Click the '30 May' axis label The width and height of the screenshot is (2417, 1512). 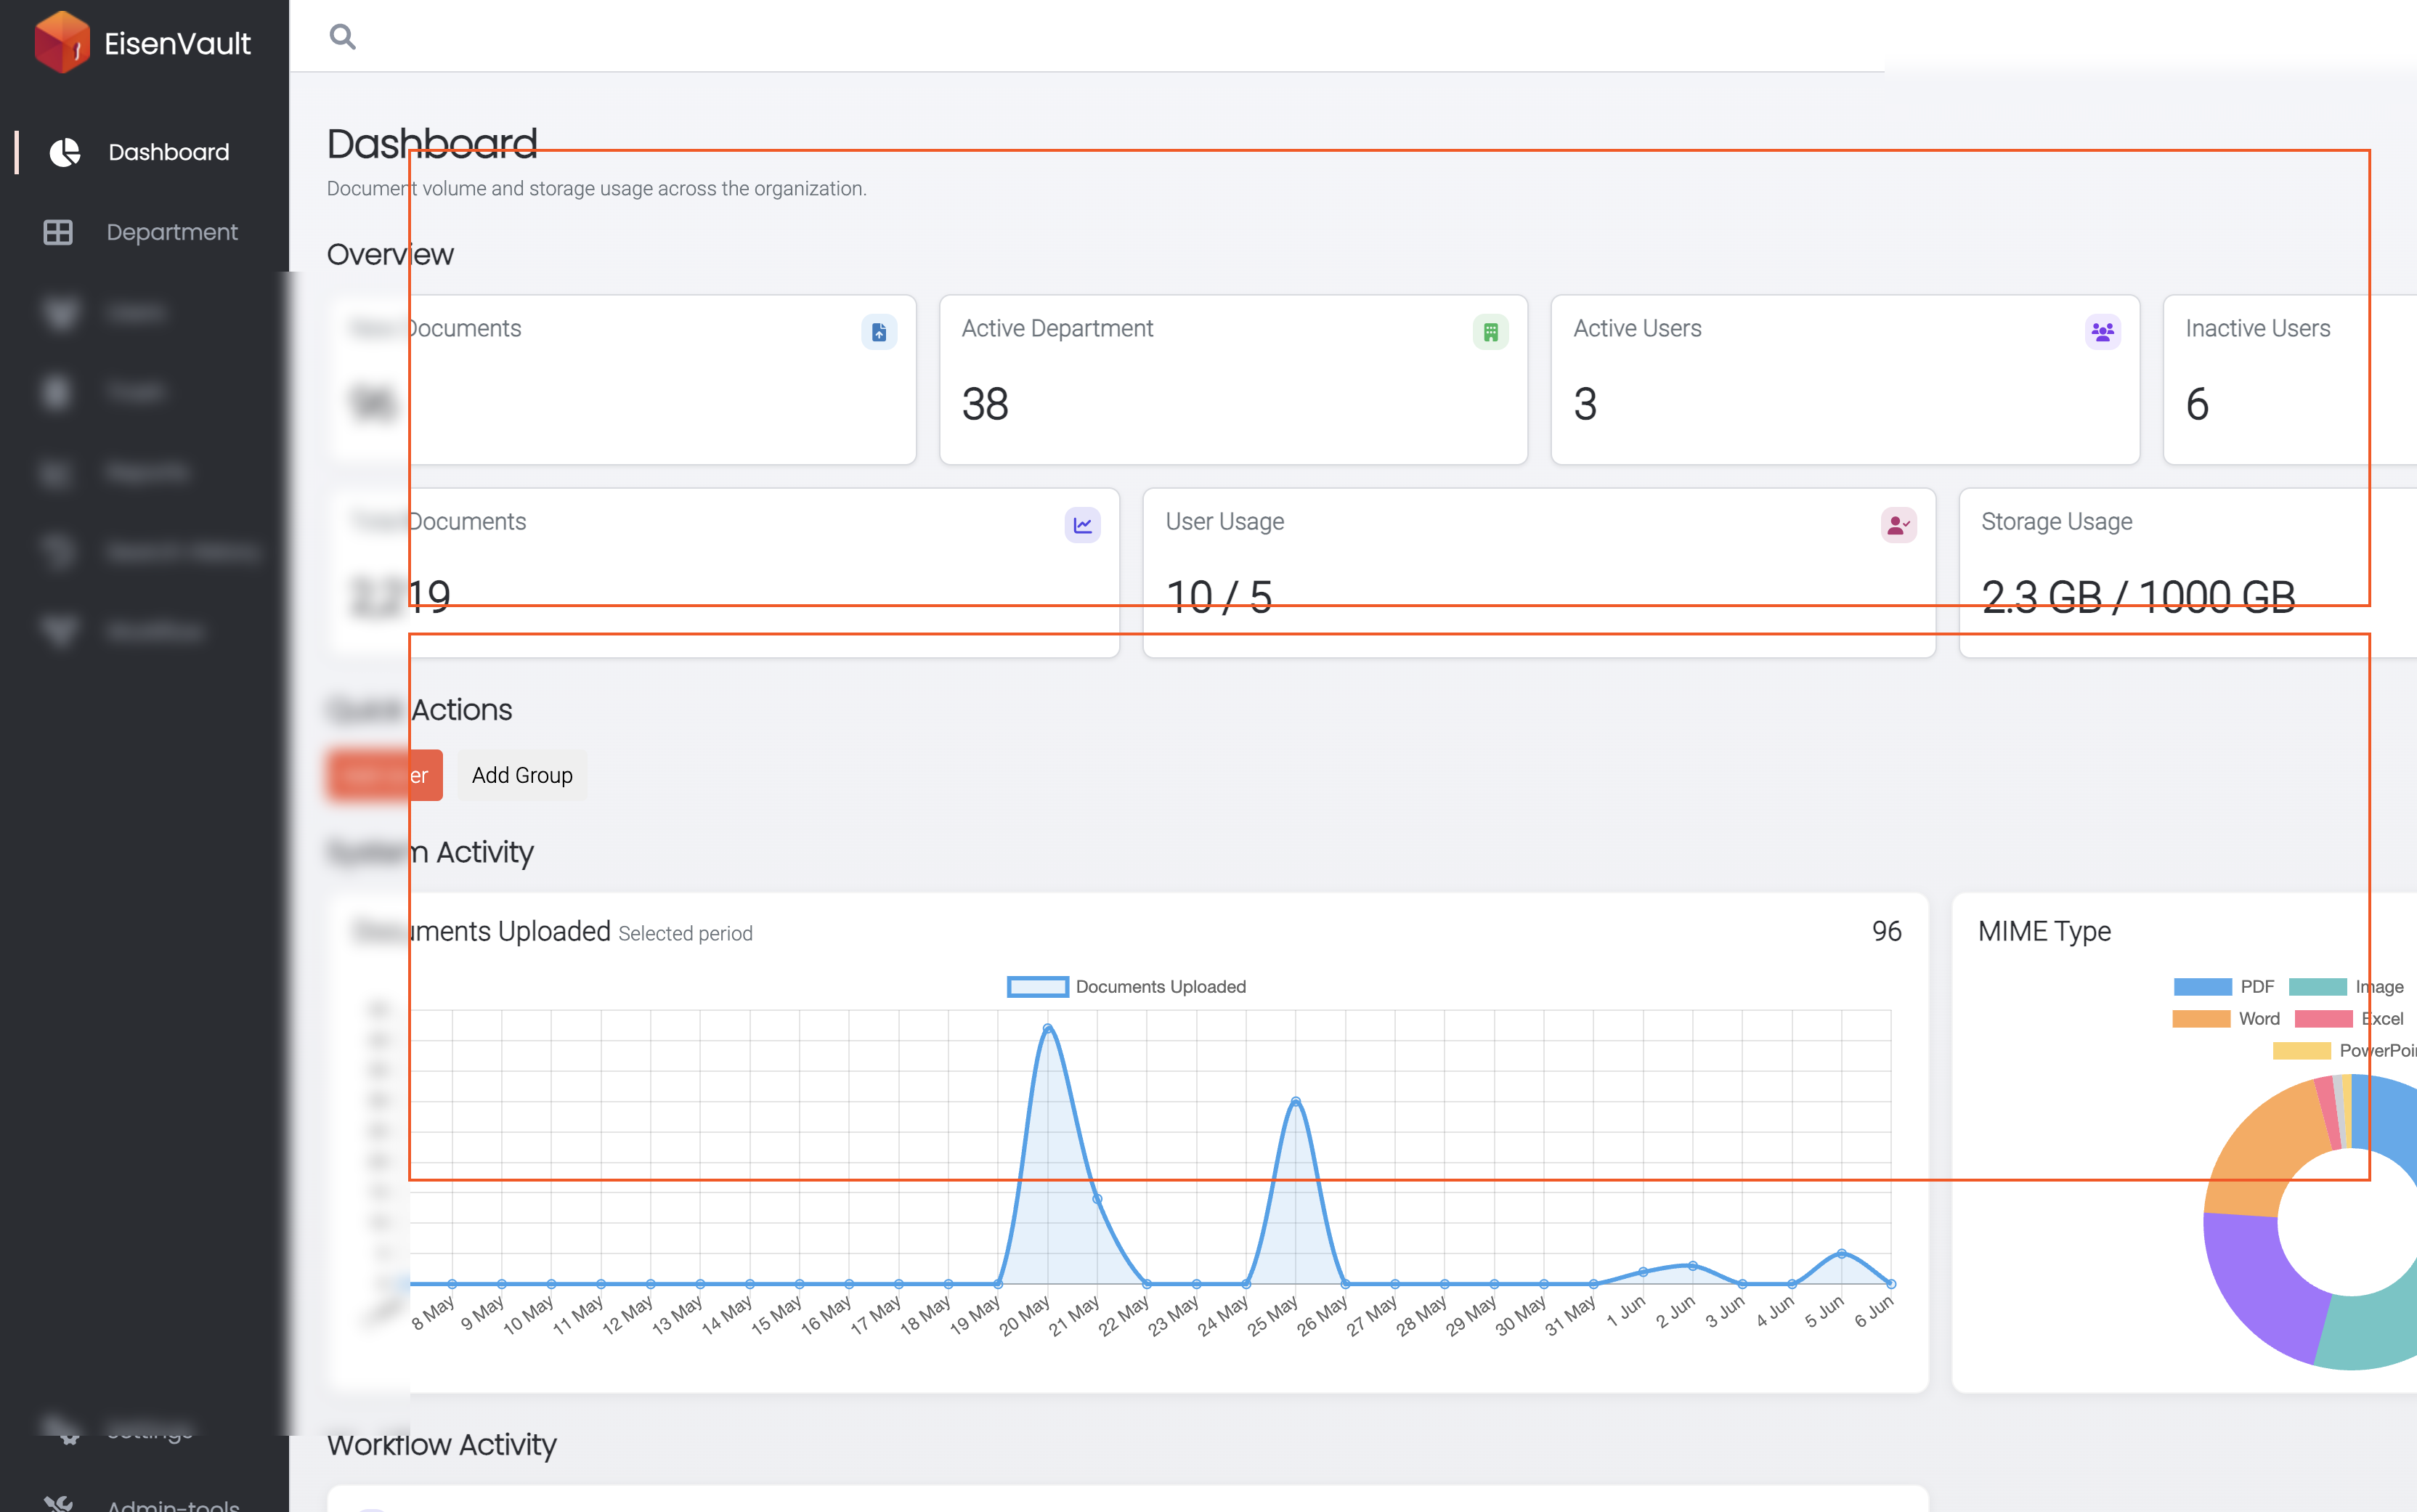coord(1520,1315)
